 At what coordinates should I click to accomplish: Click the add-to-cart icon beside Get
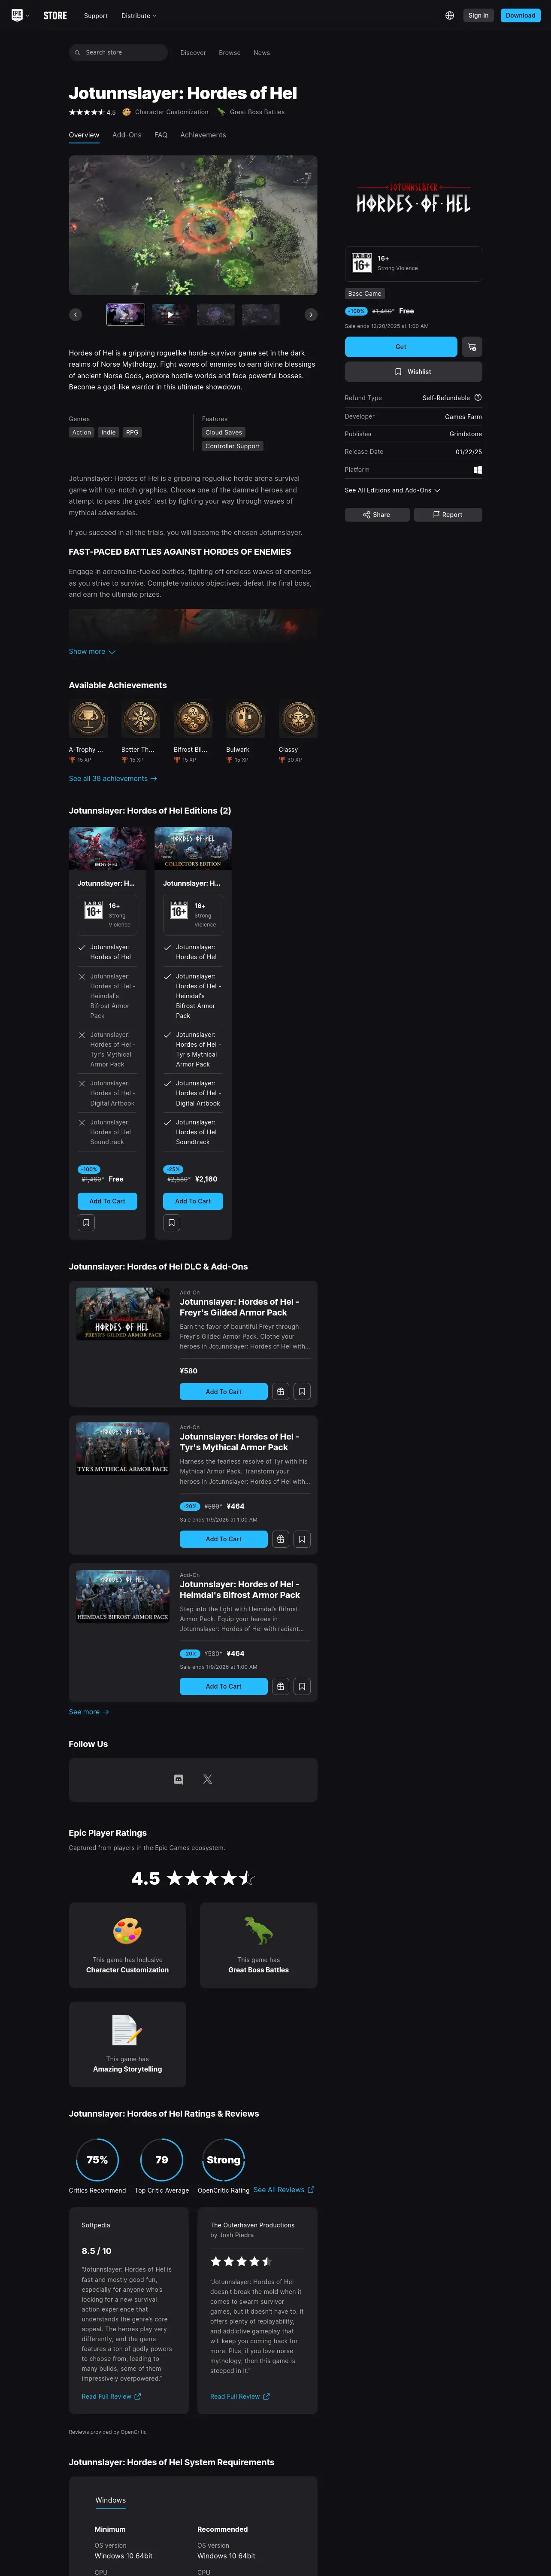click(472, 347)
